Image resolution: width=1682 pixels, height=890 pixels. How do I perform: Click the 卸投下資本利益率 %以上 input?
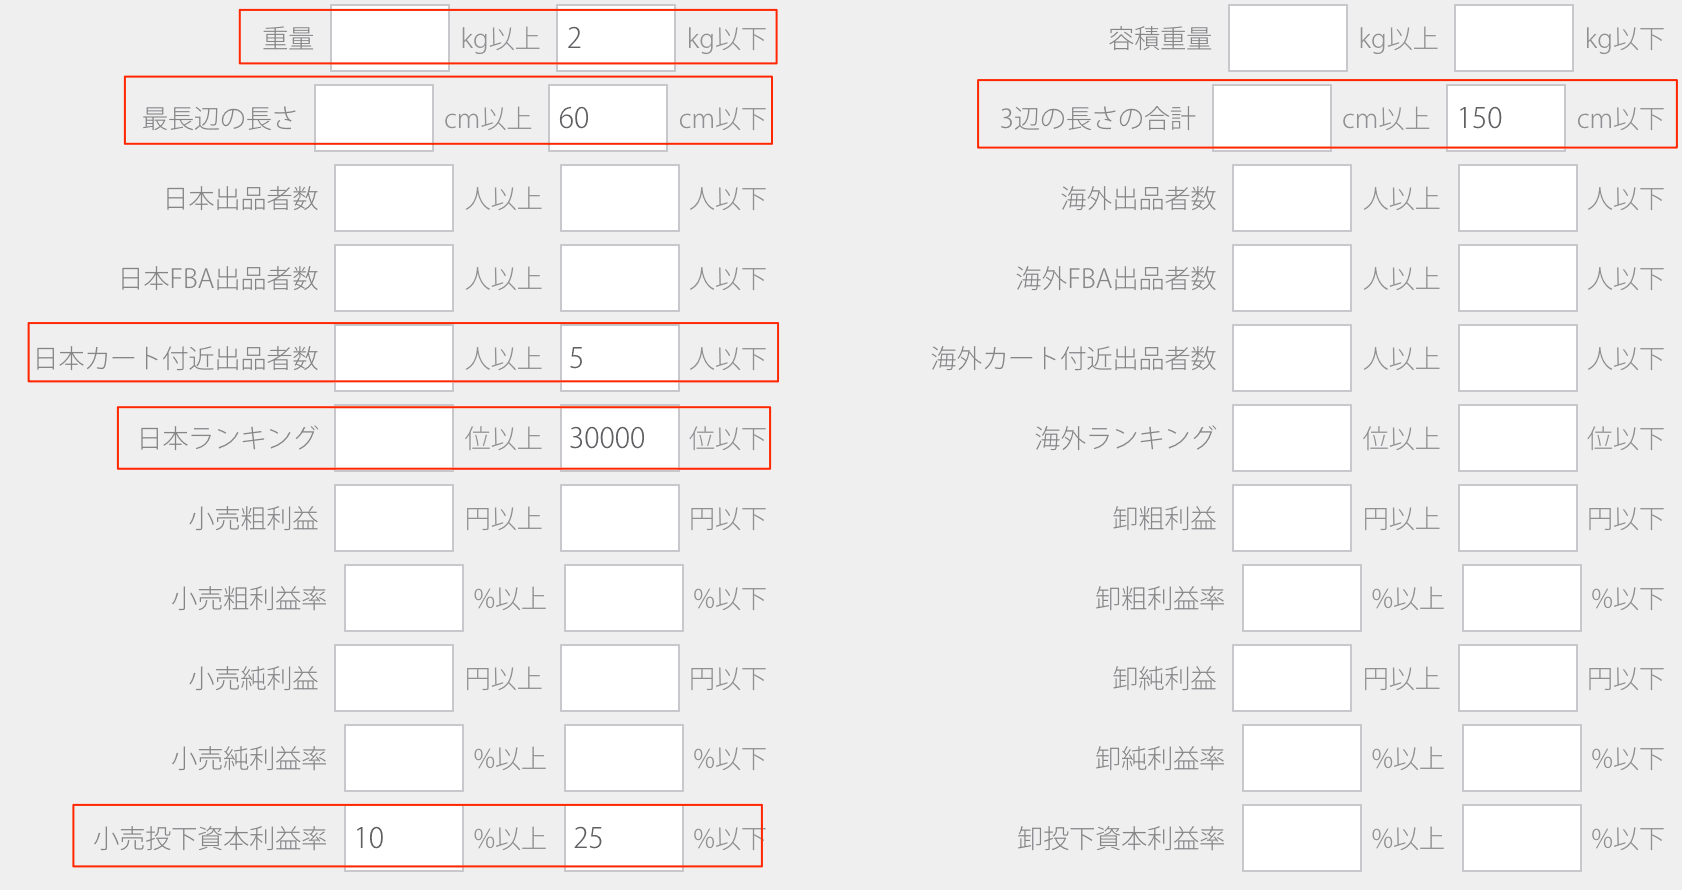[x=1301, y=838]
